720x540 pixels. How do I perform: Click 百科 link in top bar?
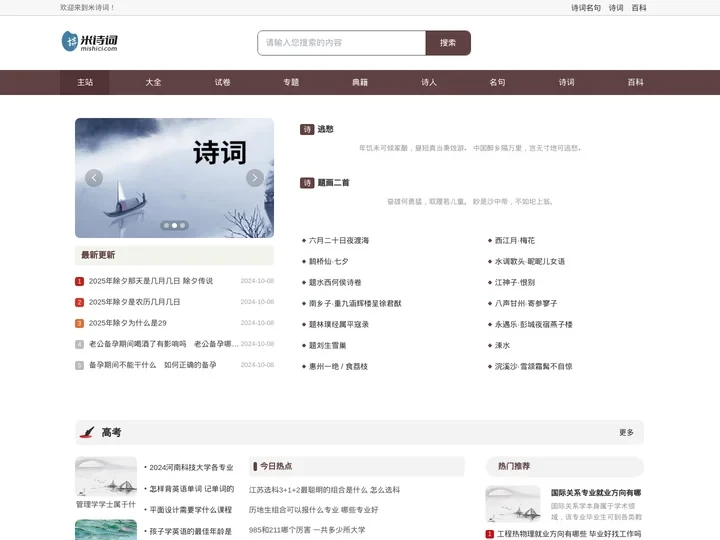click(x=639, y=8)
